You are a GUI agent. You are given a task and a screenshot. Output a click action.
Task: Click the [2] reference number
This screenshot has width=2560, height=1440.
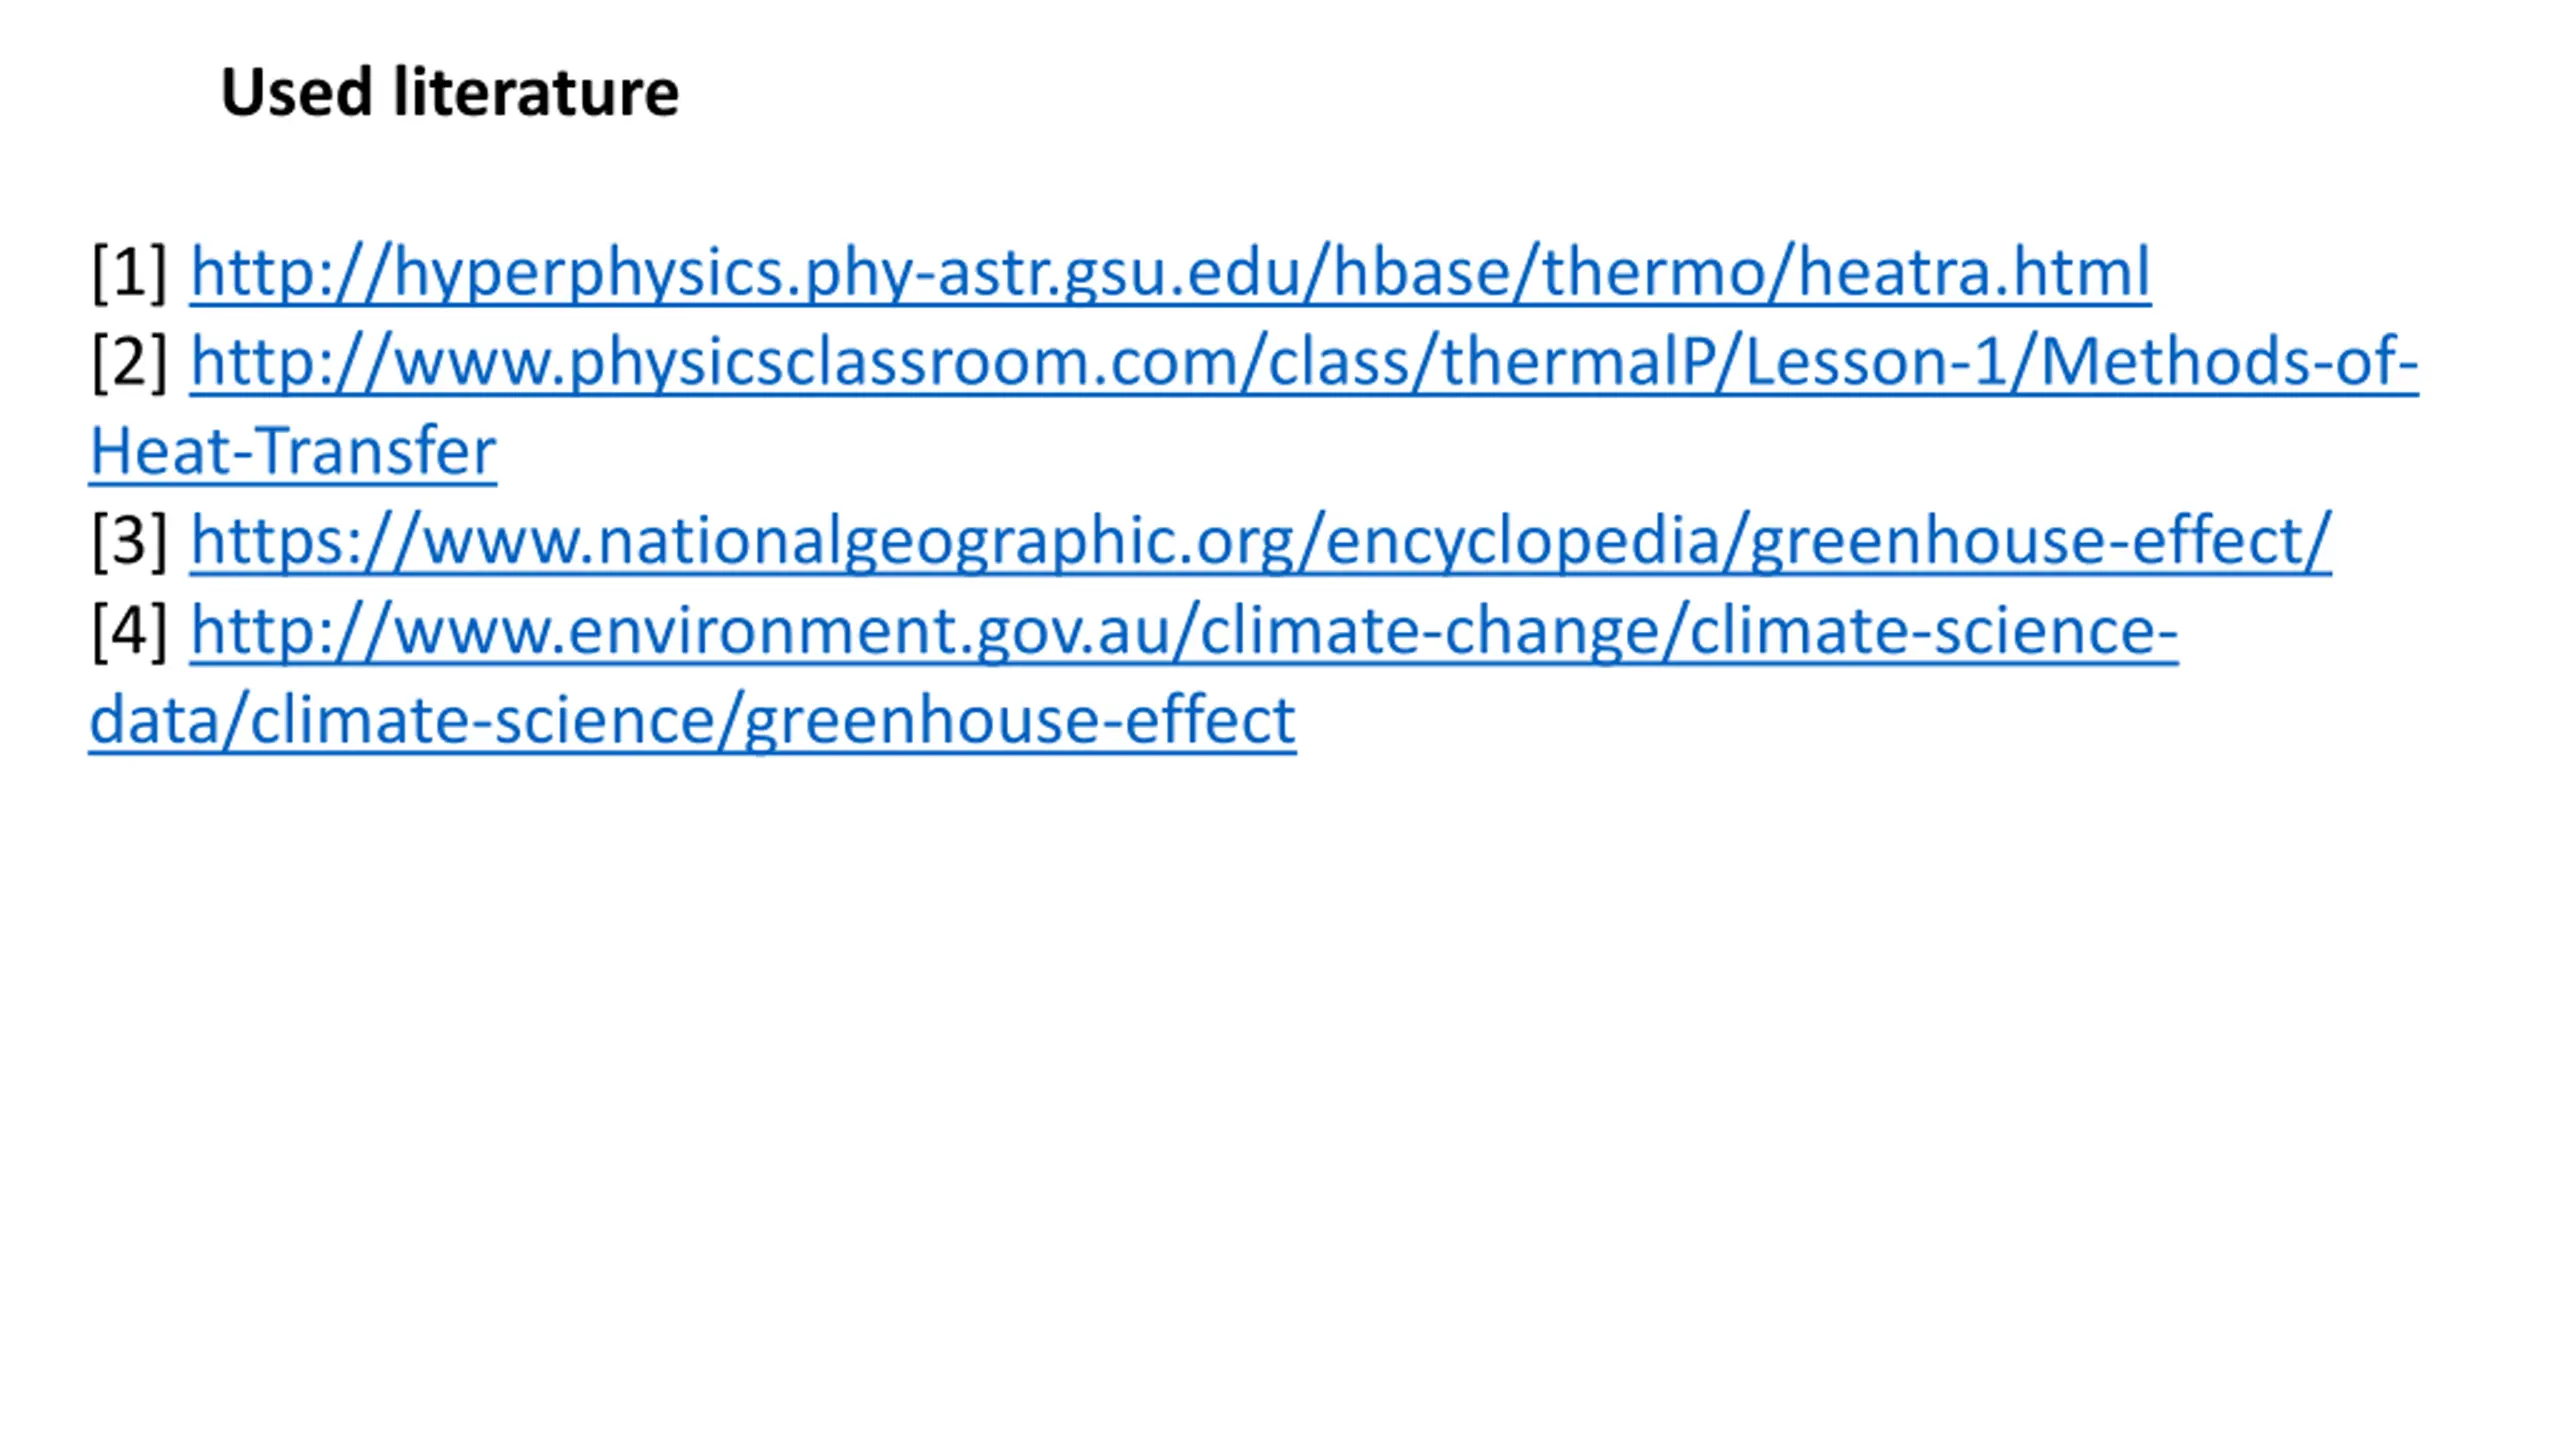click(129, 362)
